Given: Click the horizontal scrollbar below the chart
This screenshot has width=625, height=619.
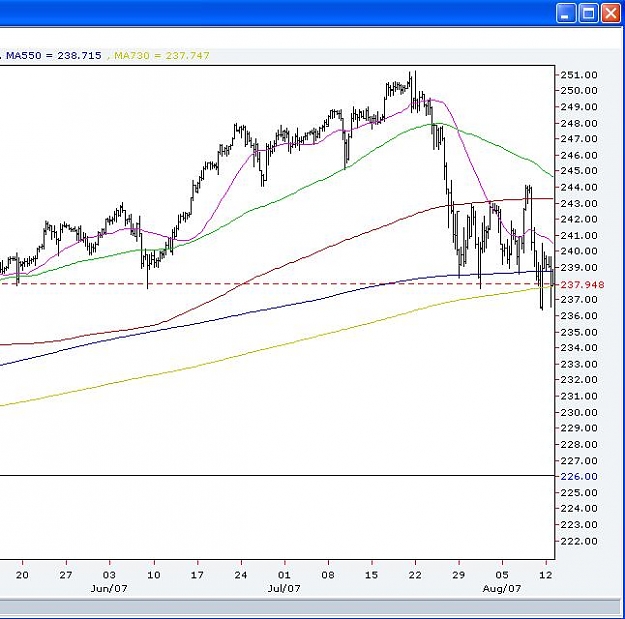Looking at the screenshot, I should pos(310,608).
